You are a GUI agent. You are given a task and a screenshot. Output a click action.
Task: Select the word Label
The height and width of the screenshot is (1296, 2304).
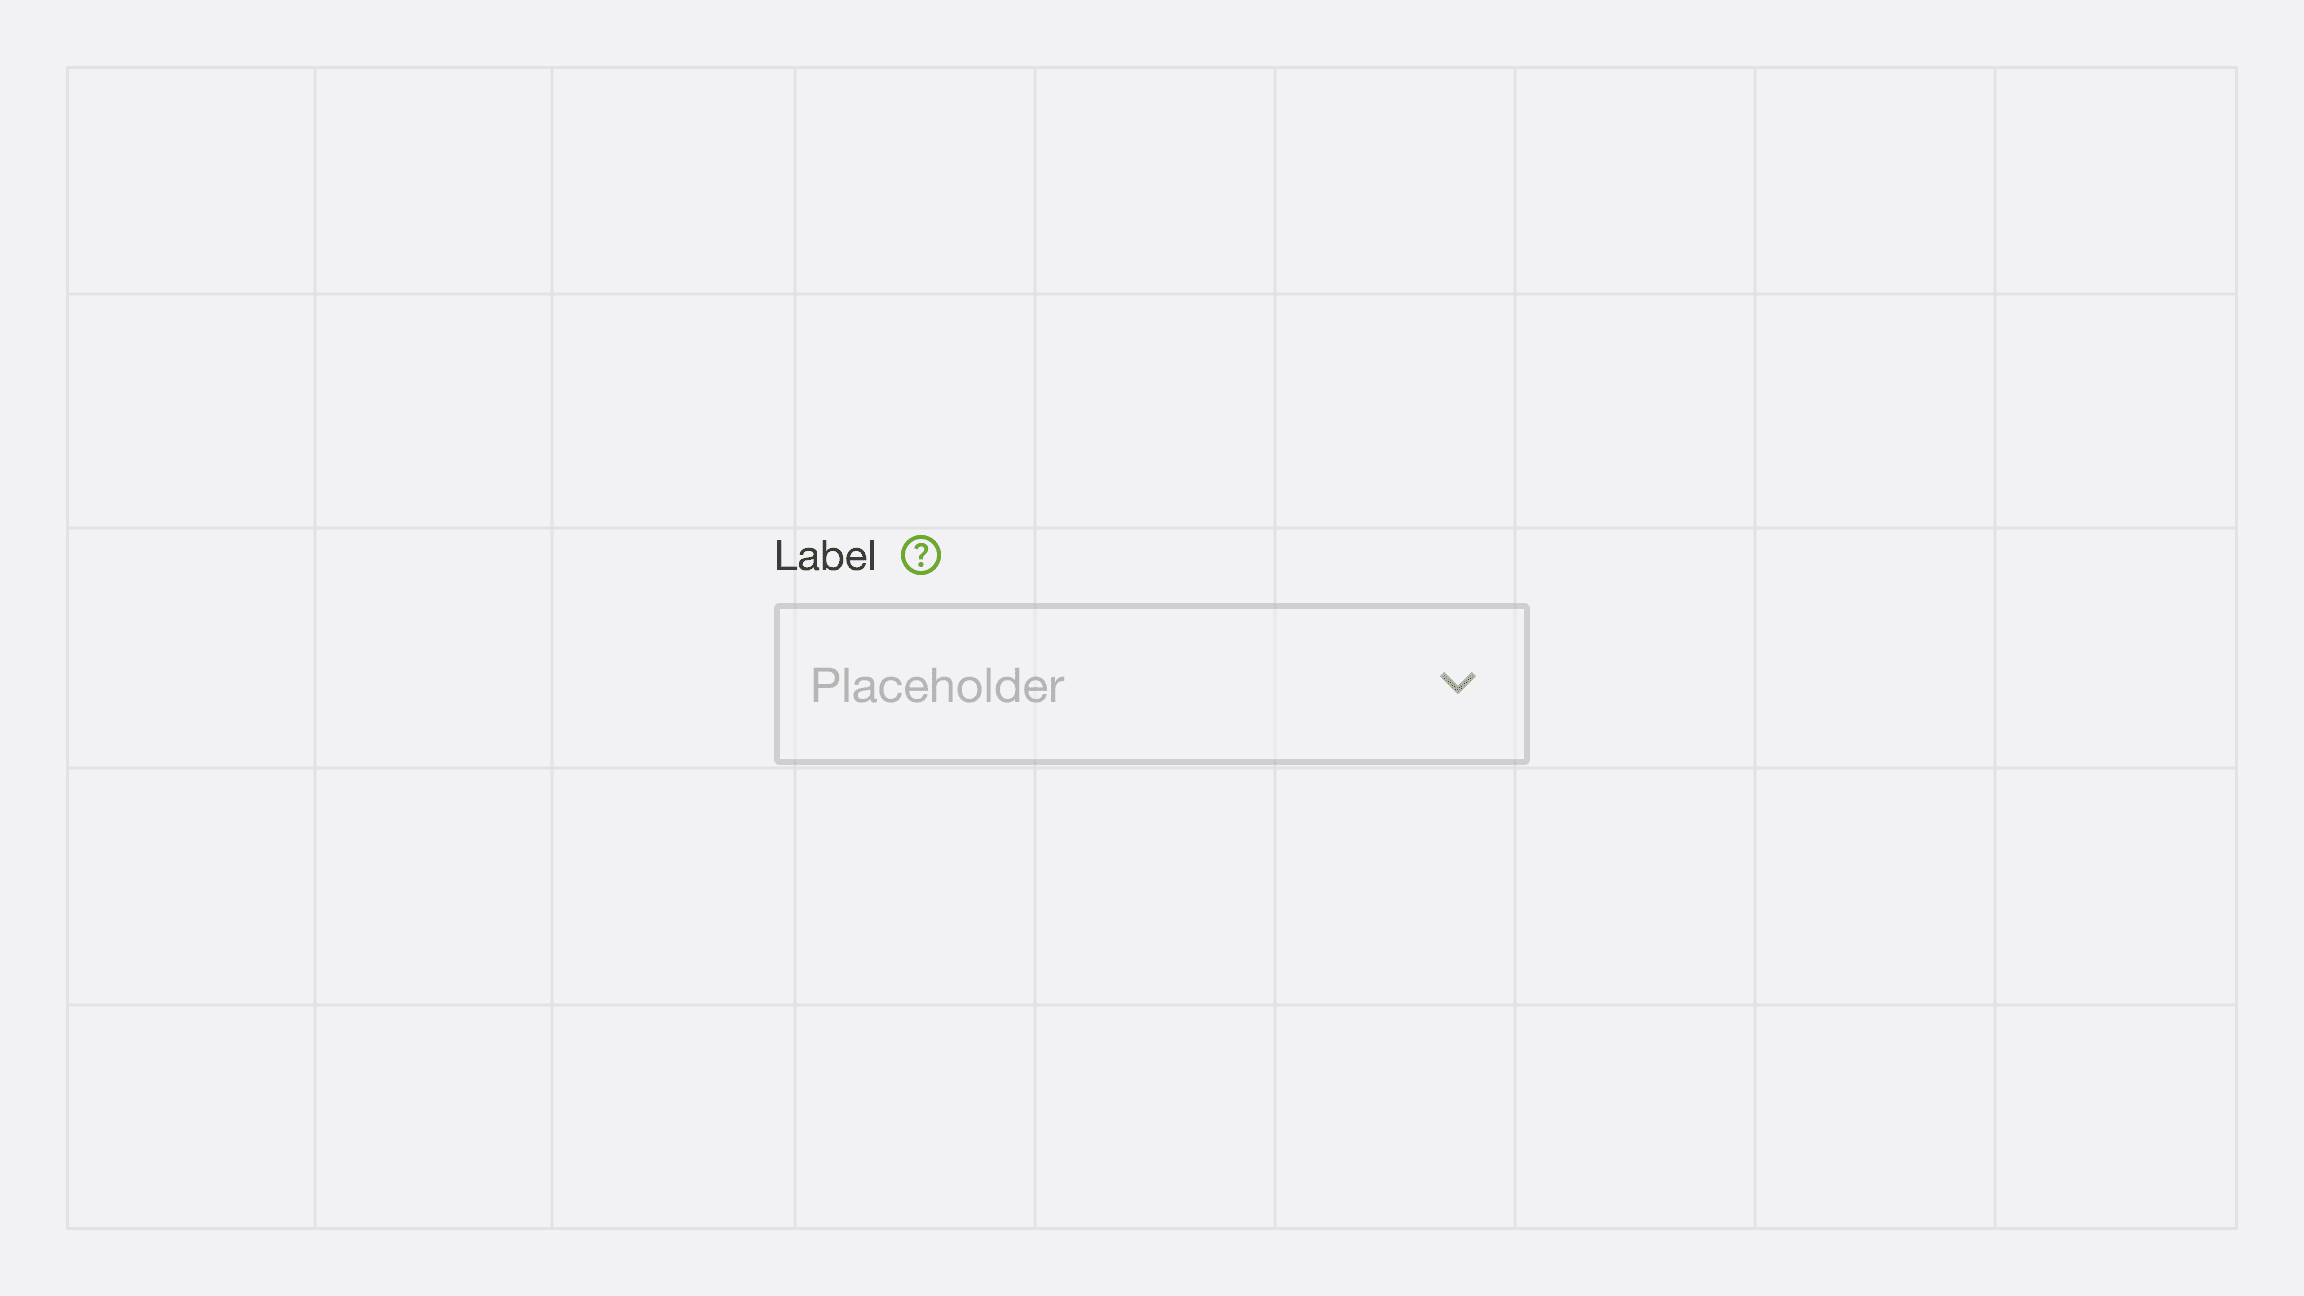click(x=825, y=556)
